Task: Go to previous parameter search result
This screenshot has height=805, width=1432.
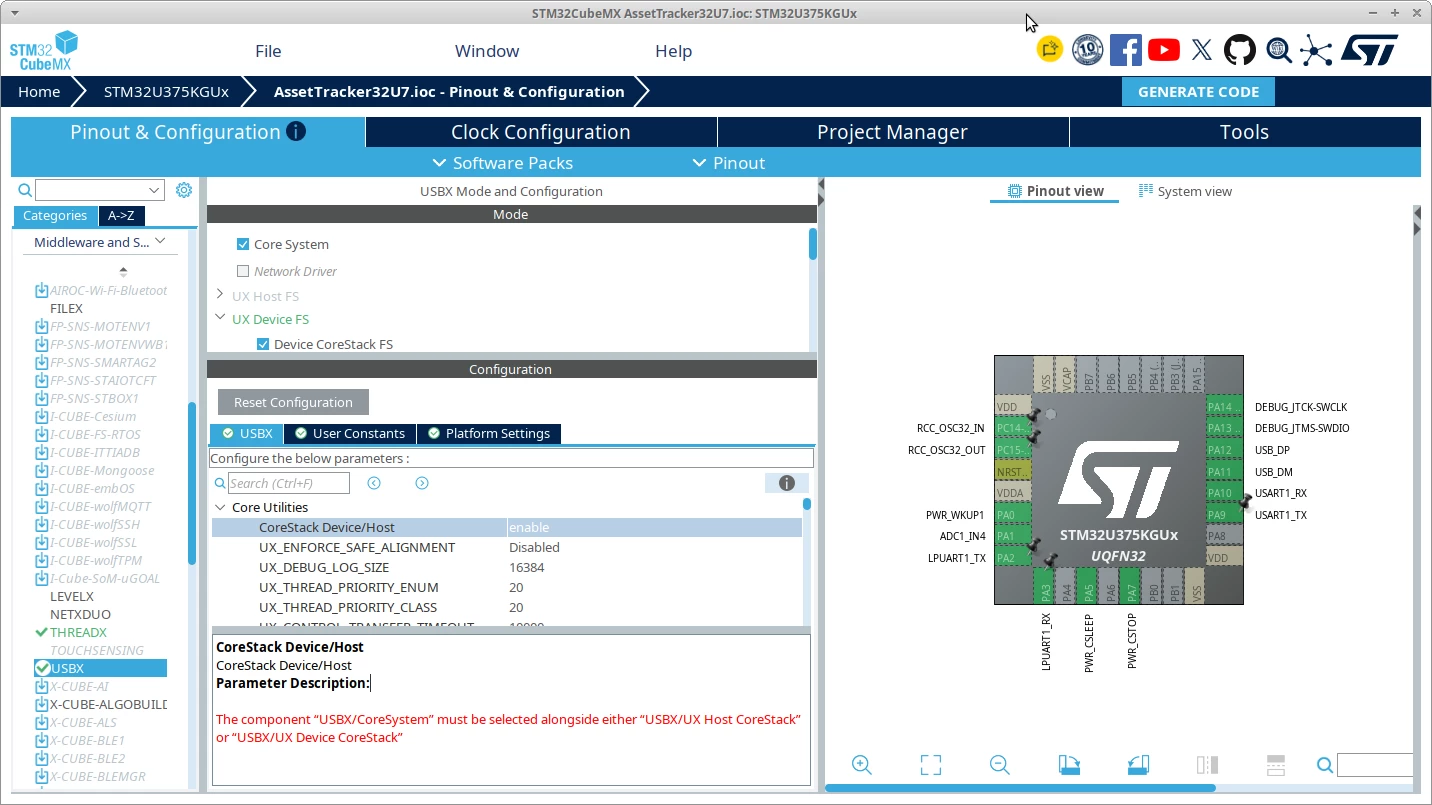Action: coord(374,483)
